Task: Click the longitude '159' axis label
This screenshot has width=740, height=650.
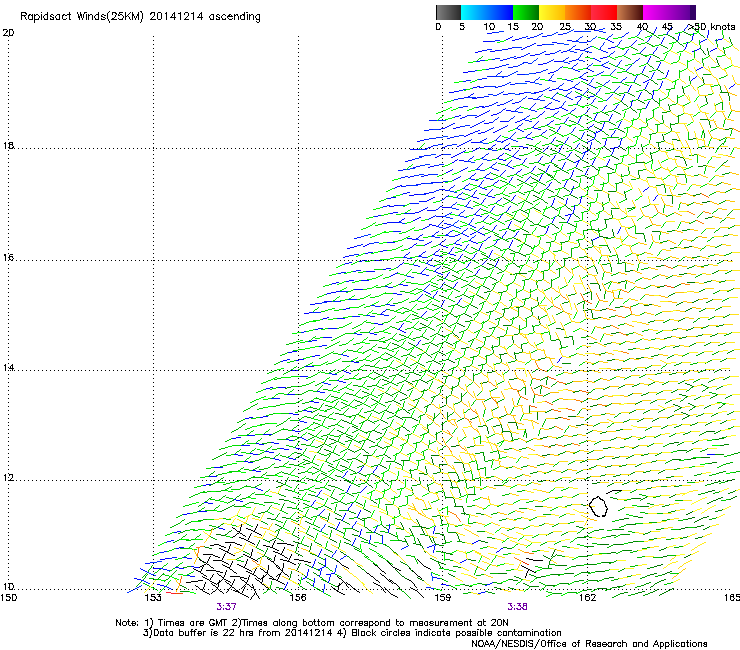Action: point(442,598)
